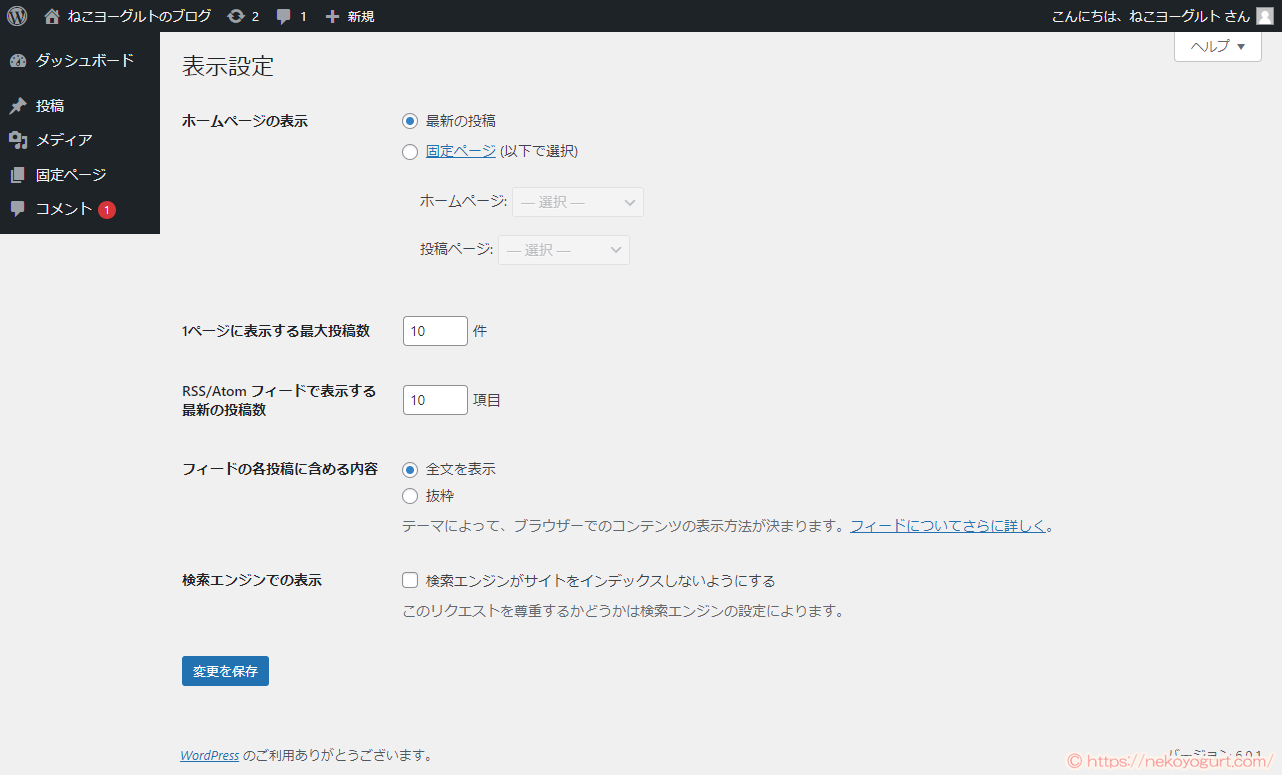
Task: Click the comments bubble icon in admin bar
Action: click(283, 15)
